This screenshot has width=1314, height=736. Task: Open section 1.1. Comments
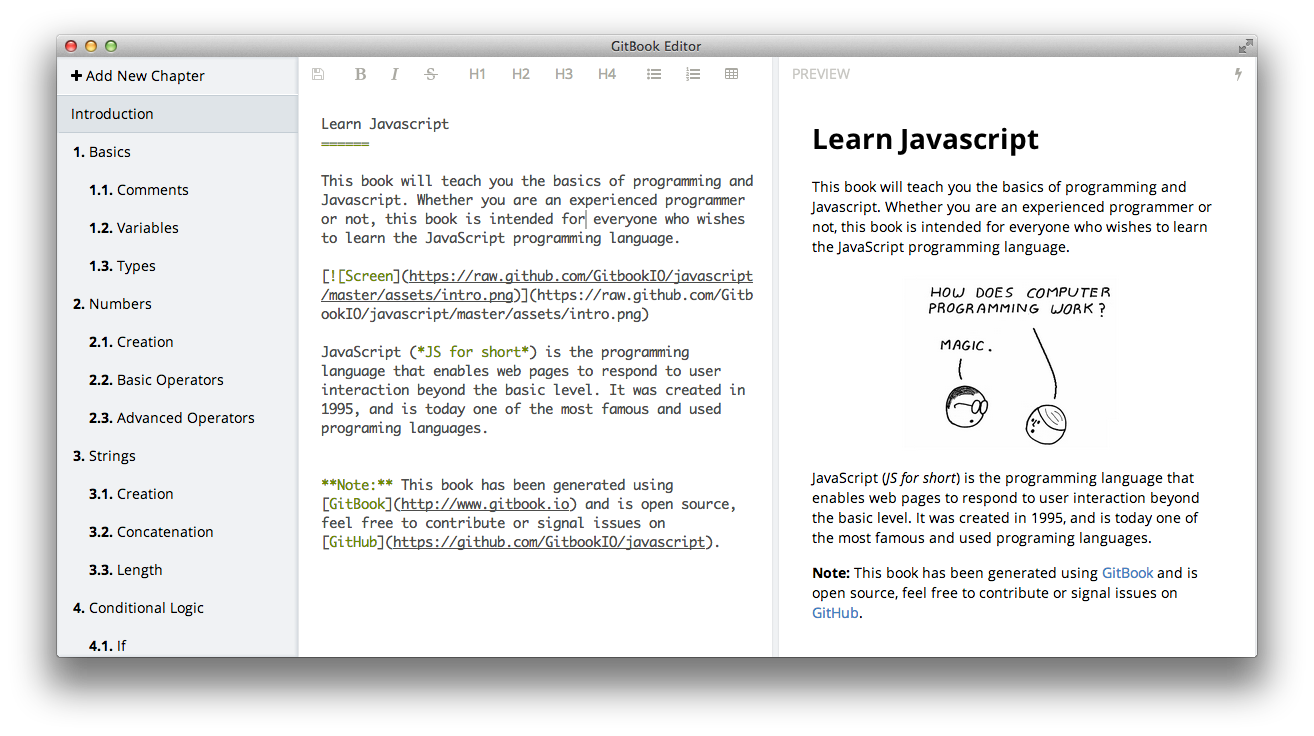[x=178, y=190]
